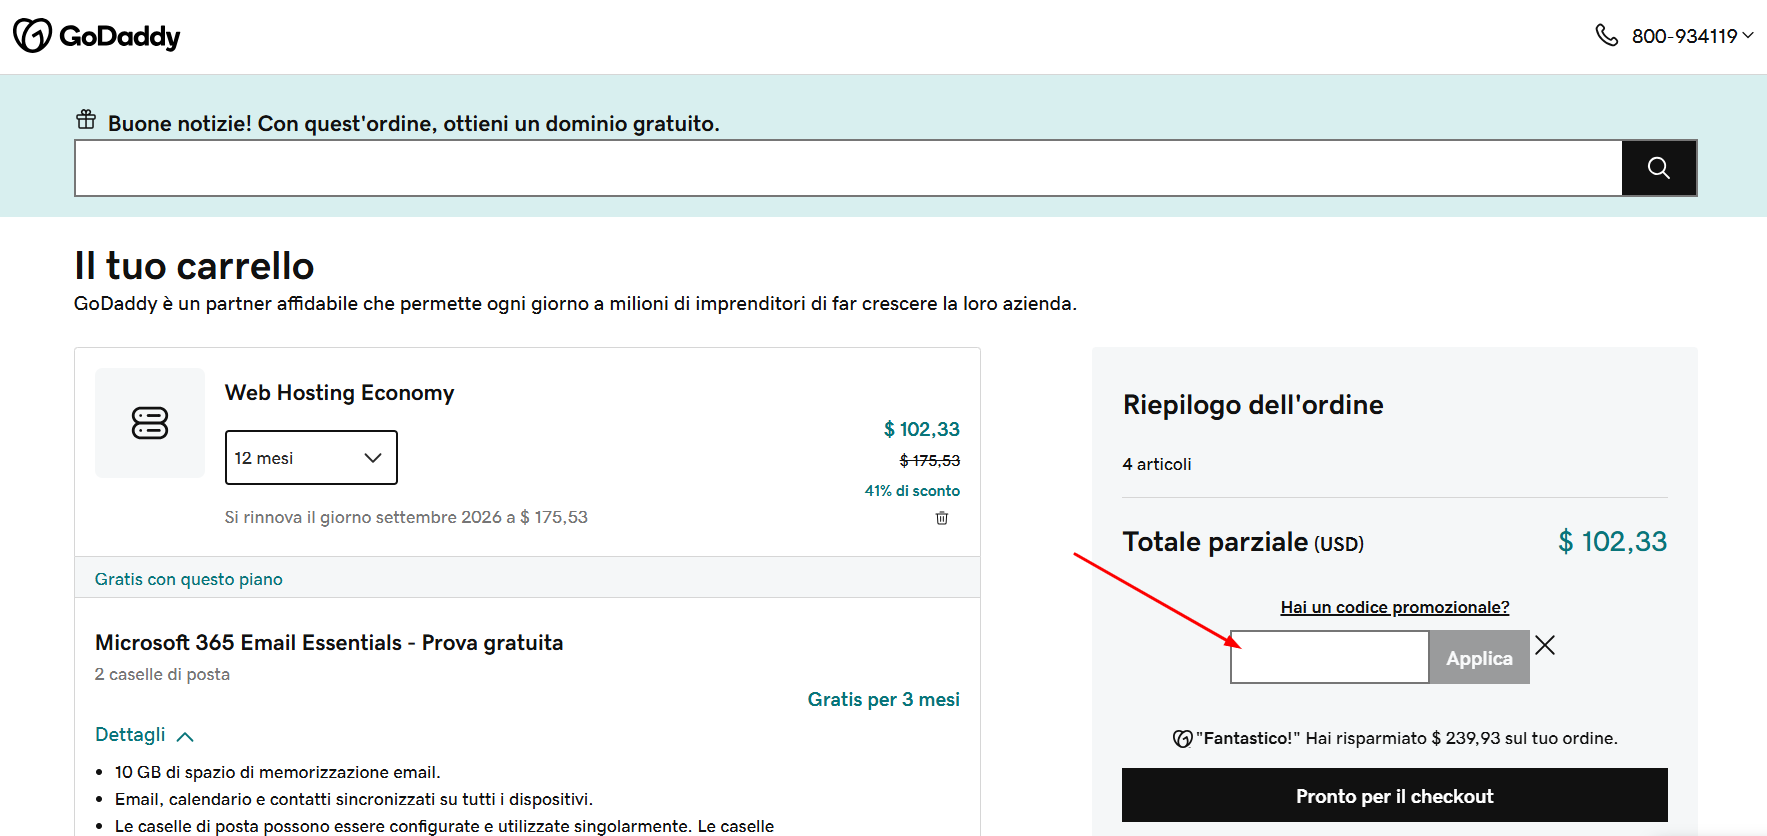Open the 12 mesi duration dropdown
The image size is (1767, 836).
click(x=311, y=458)
